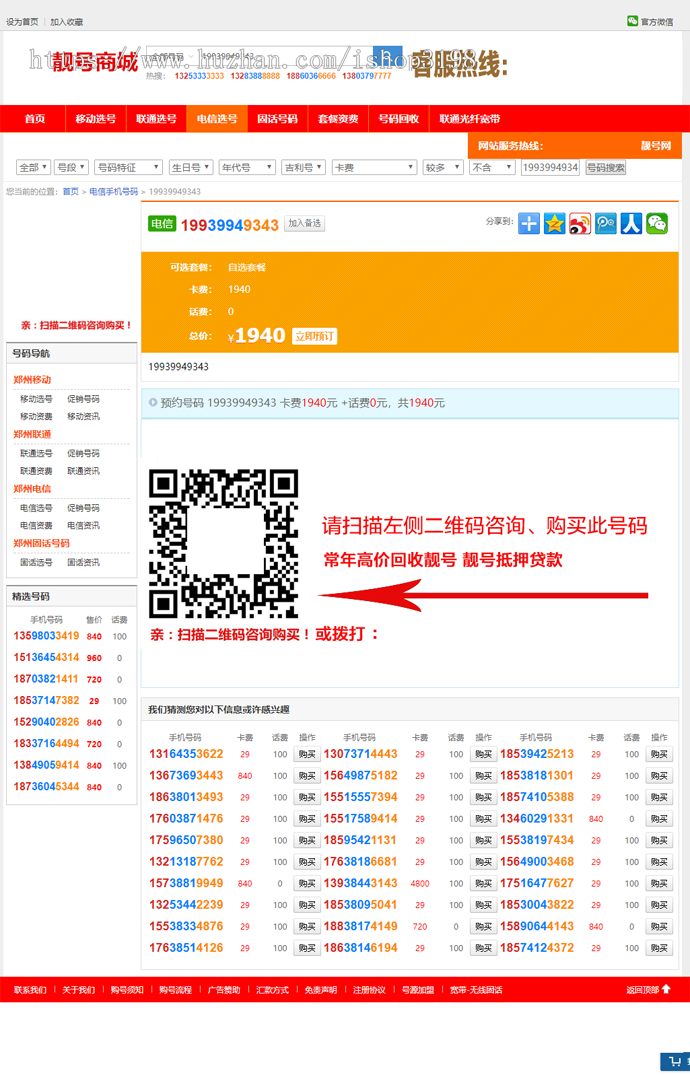Click 购买 for number 13938443143
This screenshot has width=690, height=1075.
pos(484,884)
